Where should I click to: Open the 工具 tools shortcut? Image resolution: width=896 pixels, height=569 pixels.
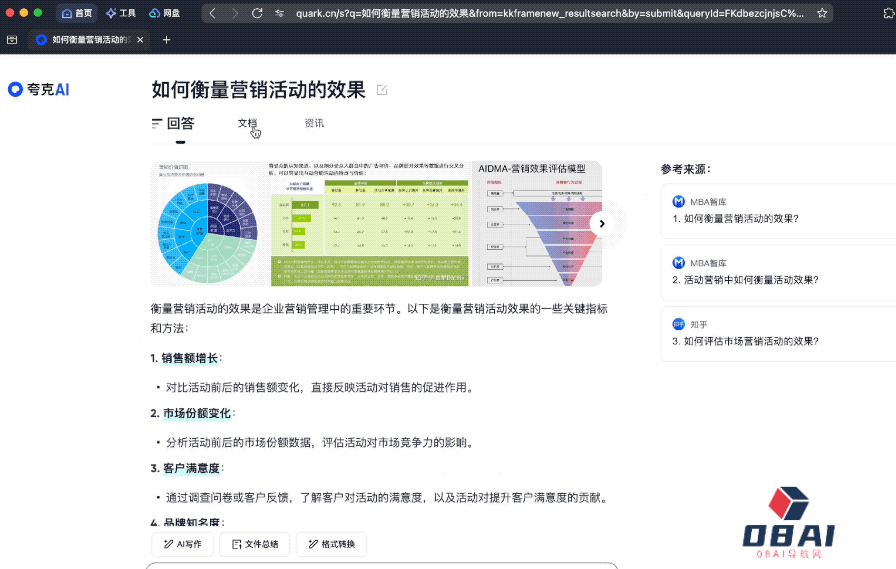click(121, 13)
